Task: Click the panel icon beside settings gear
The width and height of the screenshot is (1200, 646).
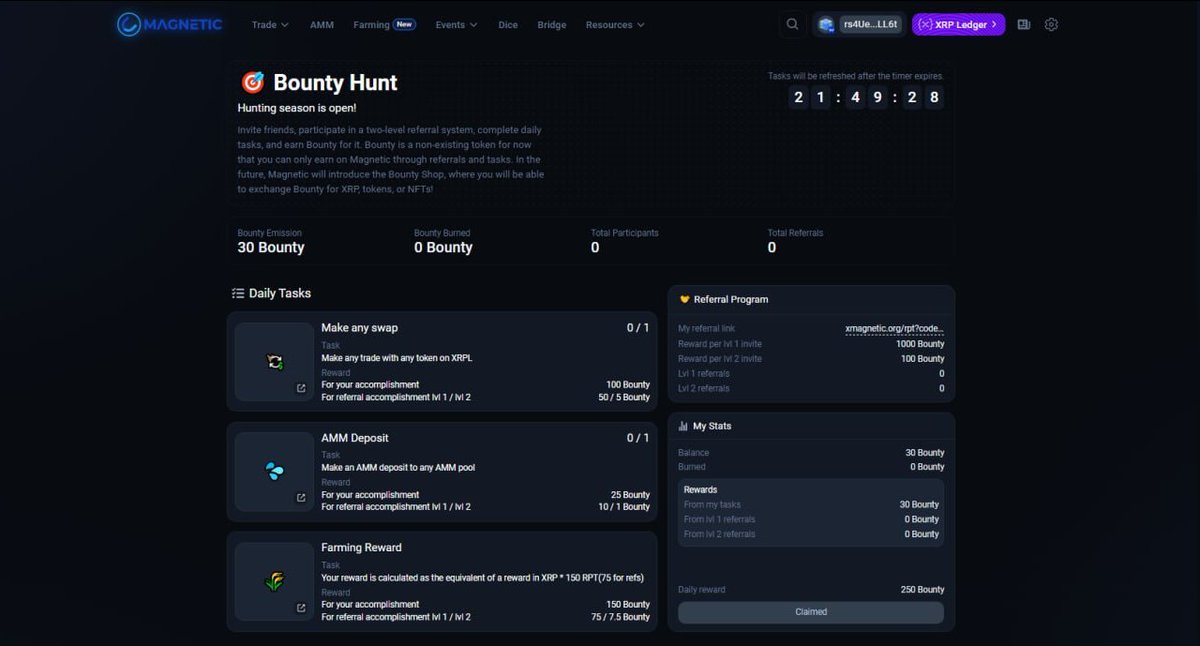Action: 1023,24
